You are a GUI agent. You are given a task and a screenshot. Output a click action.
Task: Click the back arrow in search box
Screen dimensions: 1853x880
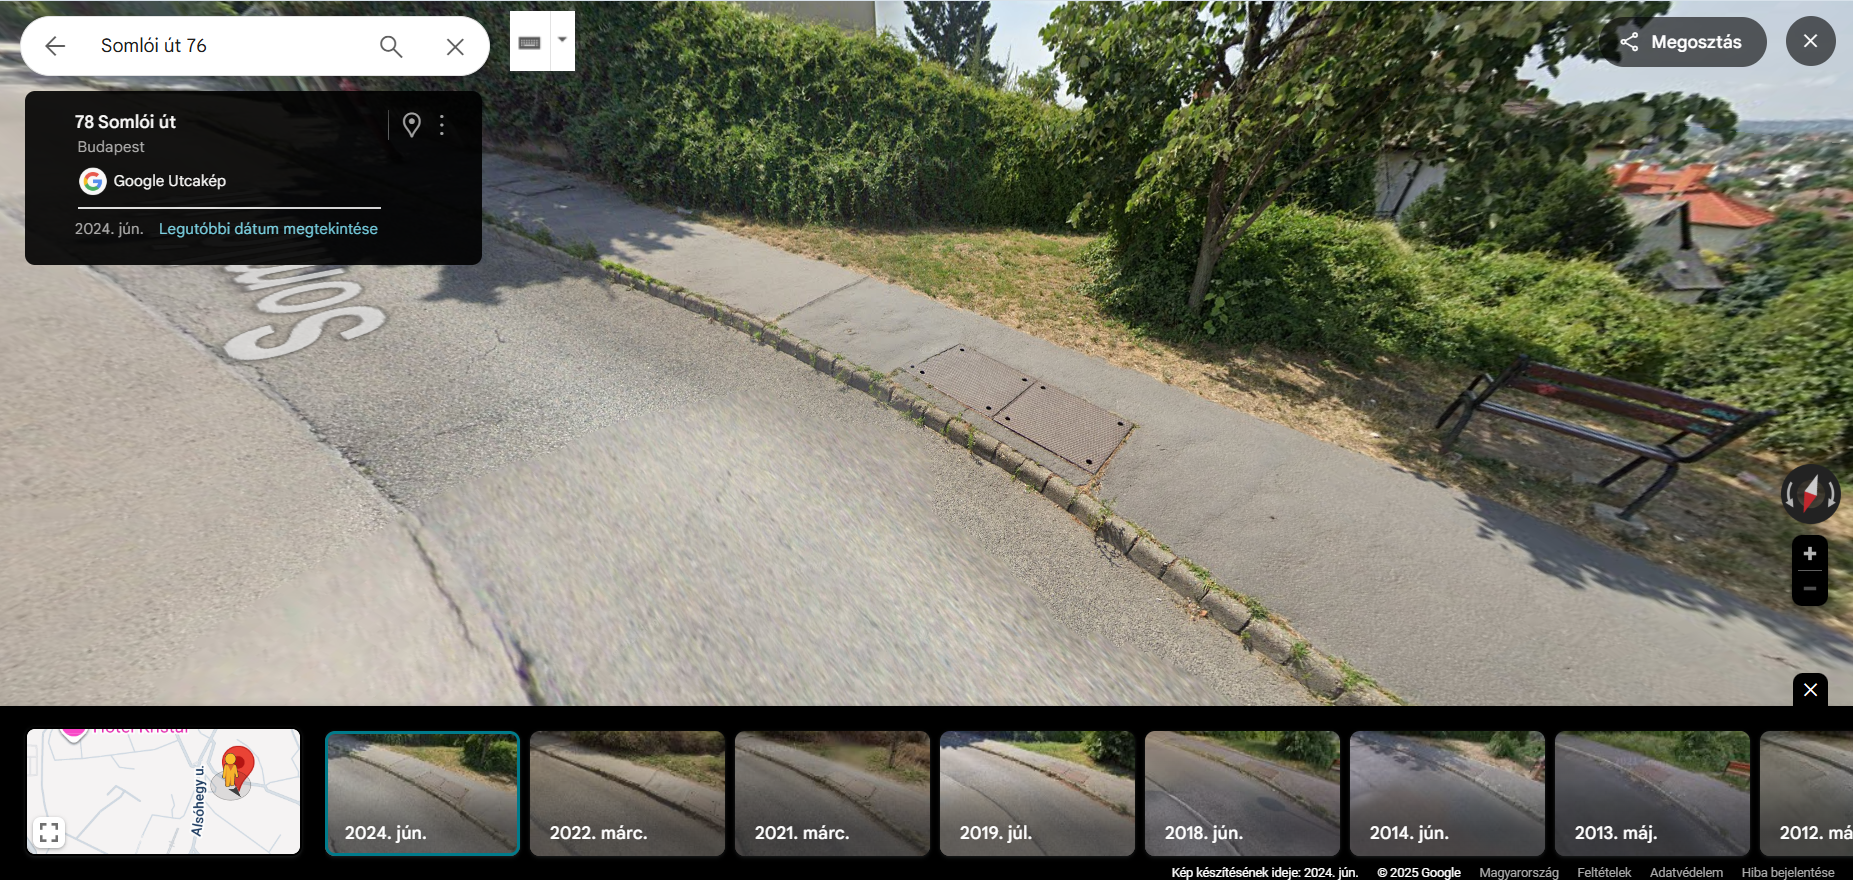click(x=55, y=46)
